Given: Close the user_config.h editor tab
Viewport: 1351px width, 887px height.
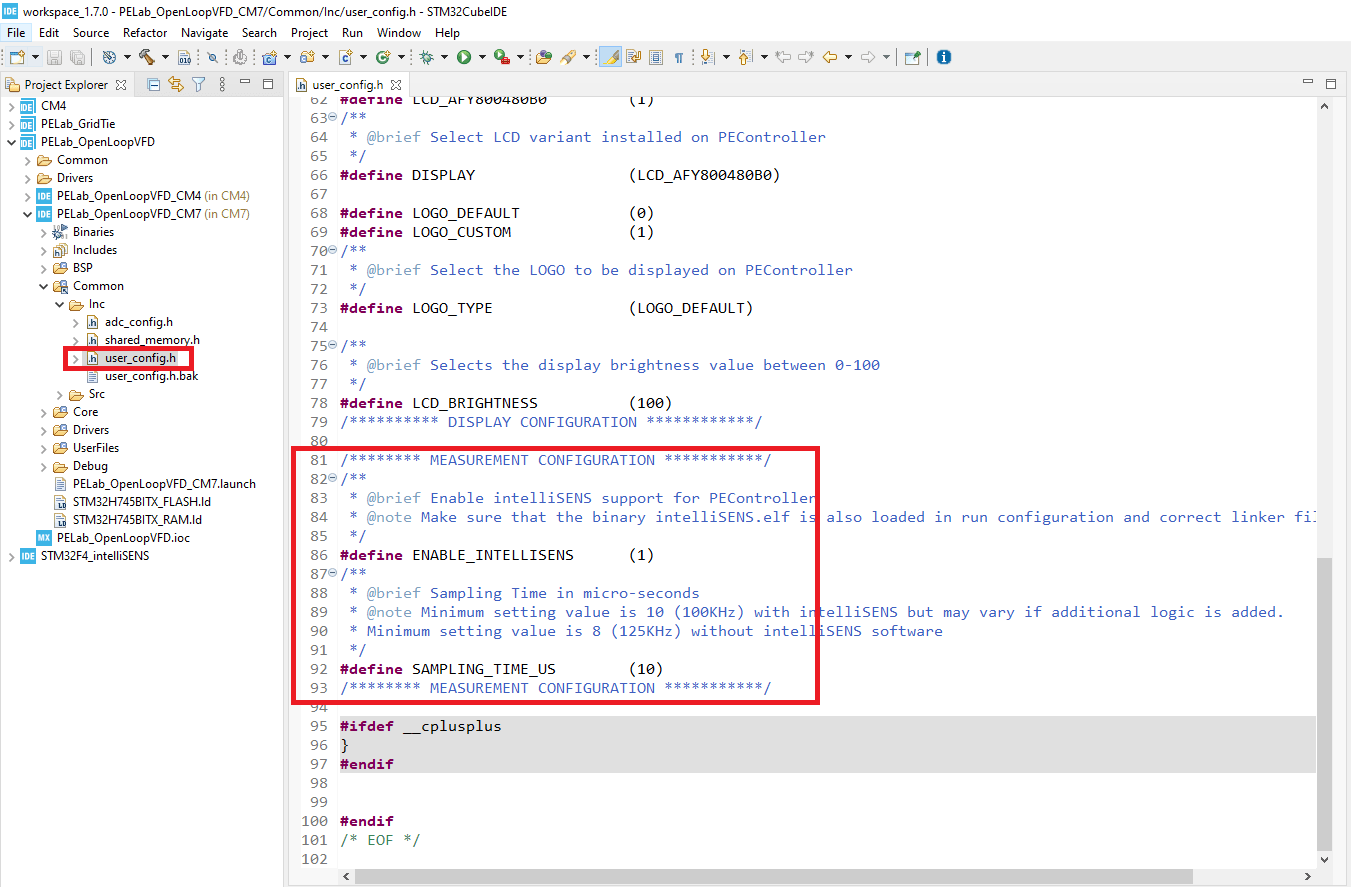Looking at the screenshot, I should (396, 85).
